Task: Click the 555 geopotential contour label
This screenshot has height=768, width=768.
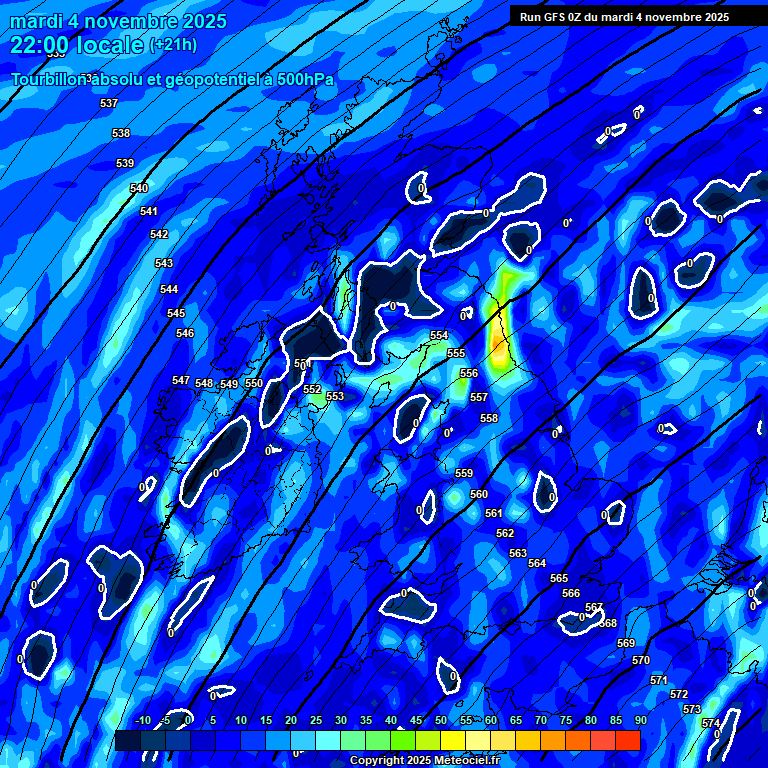Action: [x=456, y=353]
